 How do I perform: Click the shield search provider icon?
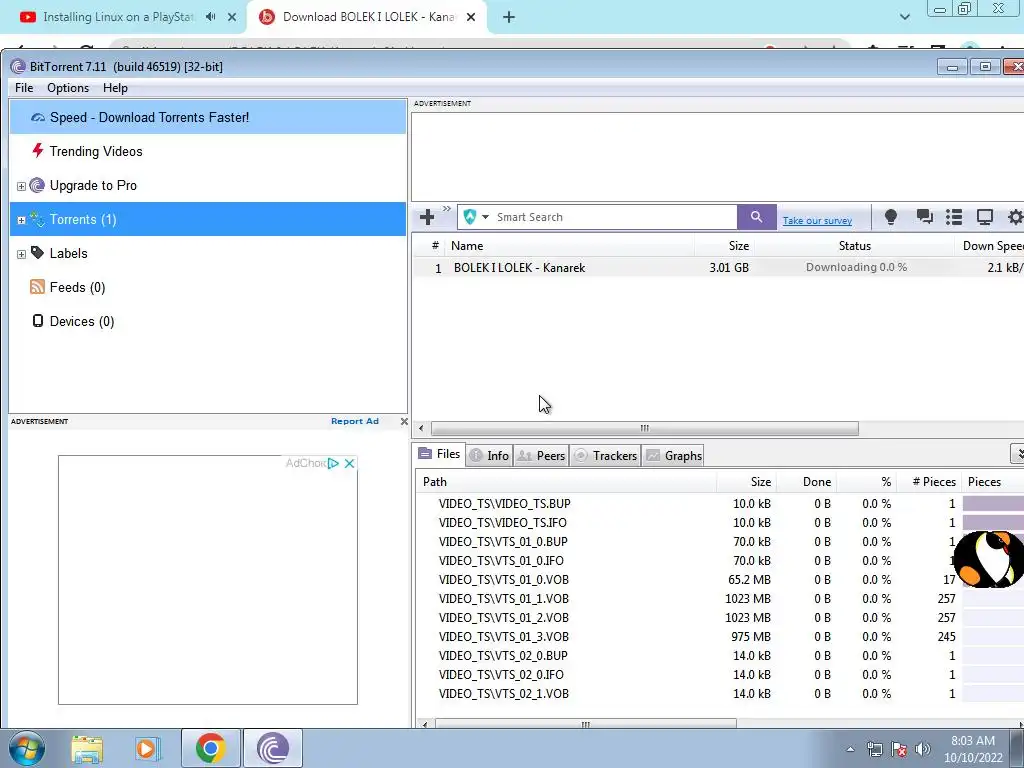point(470,217)
